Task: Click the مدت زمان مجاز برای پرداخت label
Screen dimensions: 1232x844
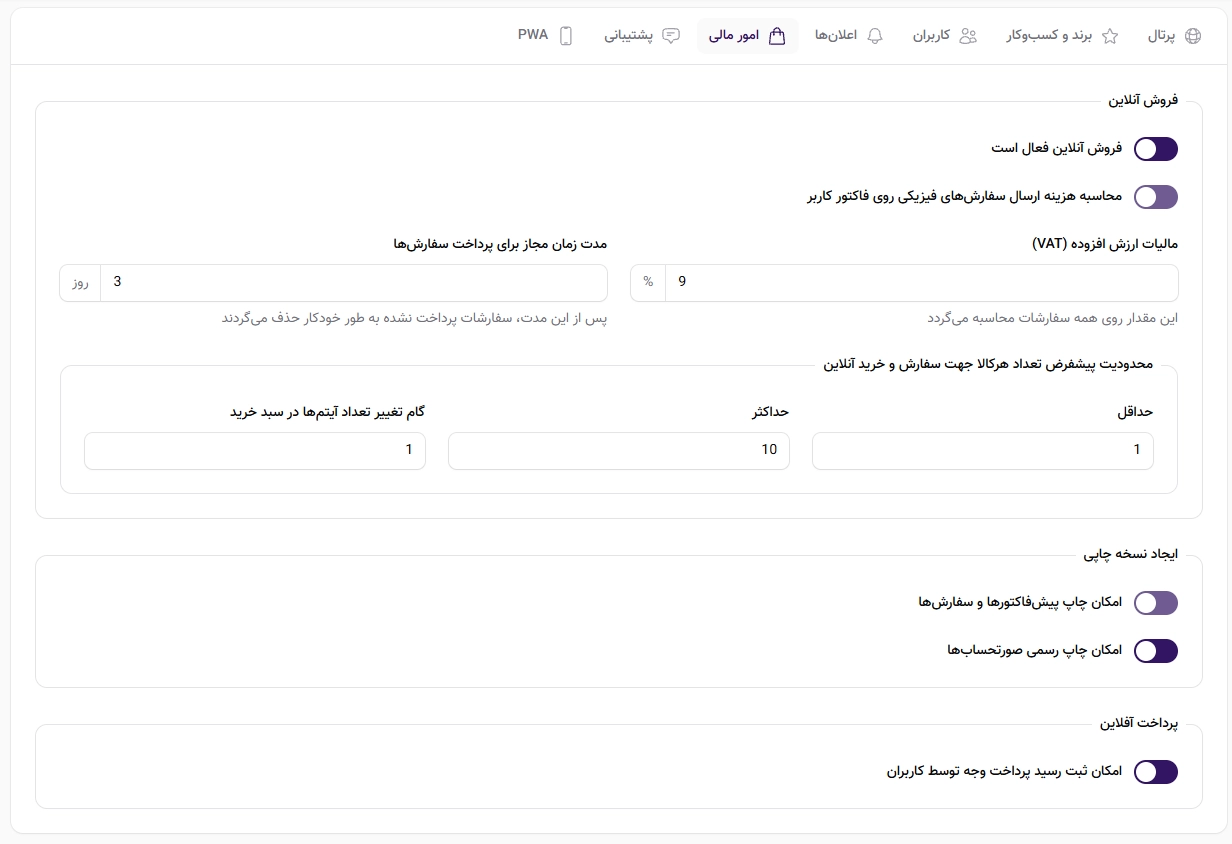Action: 500,244
